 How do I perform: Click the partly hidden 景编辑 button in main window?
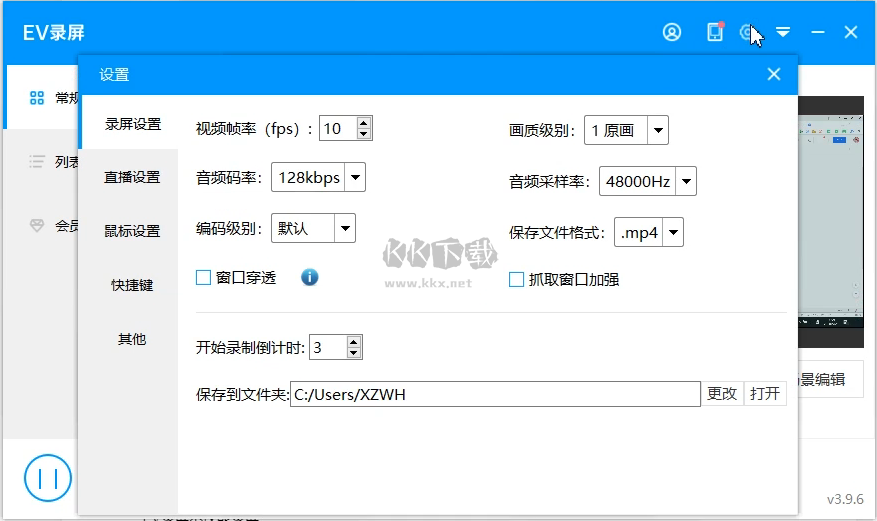coord(831,380)
